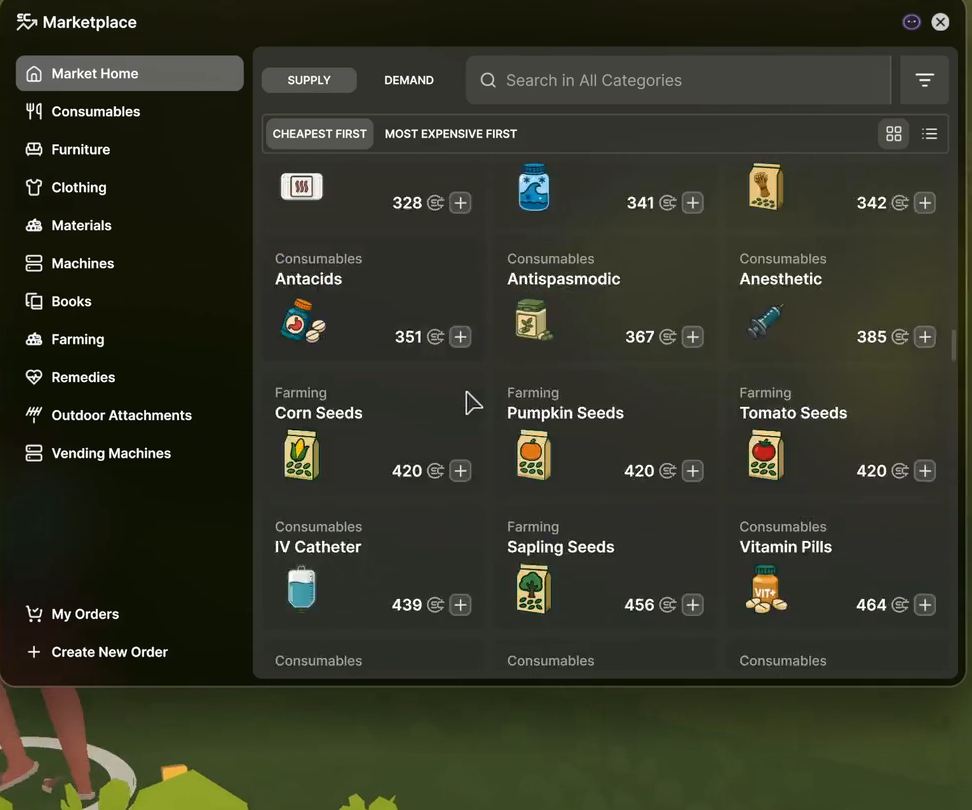Open the Machines category
This screenshot has width=972, height=810.
[130, 263]
